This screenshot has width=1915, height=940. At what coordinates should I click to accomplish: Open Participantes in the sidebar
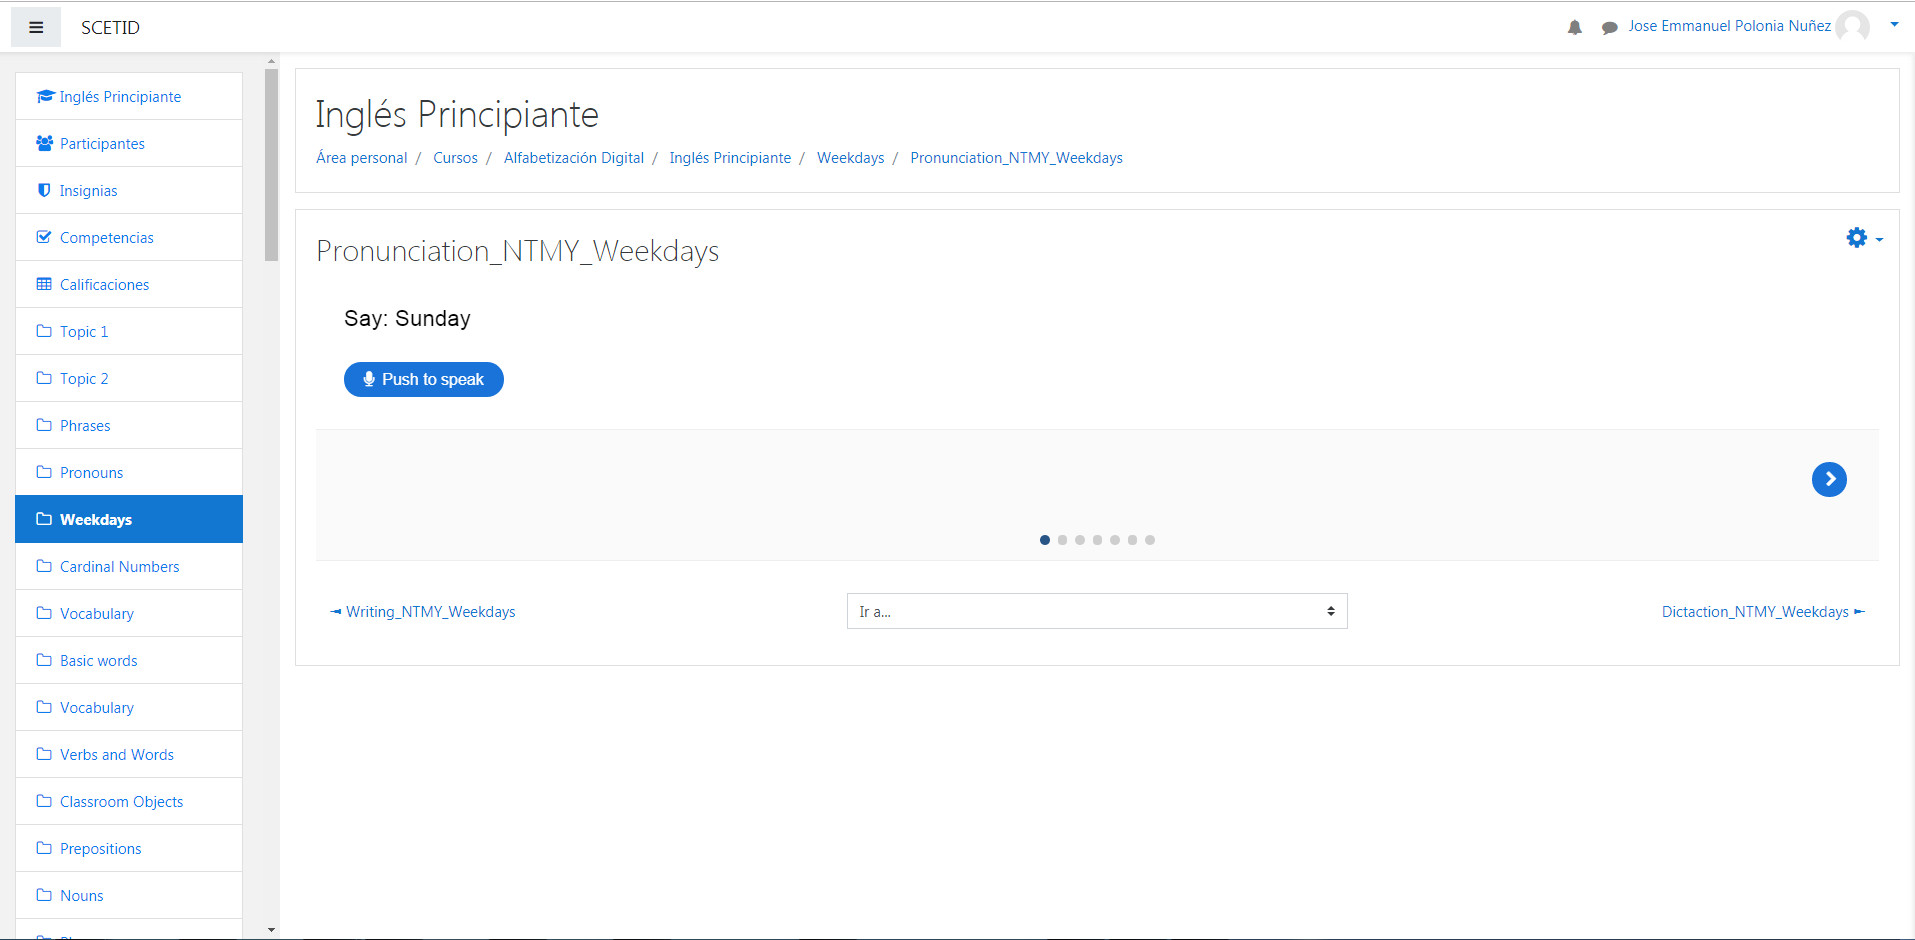(x=102, y=144)
